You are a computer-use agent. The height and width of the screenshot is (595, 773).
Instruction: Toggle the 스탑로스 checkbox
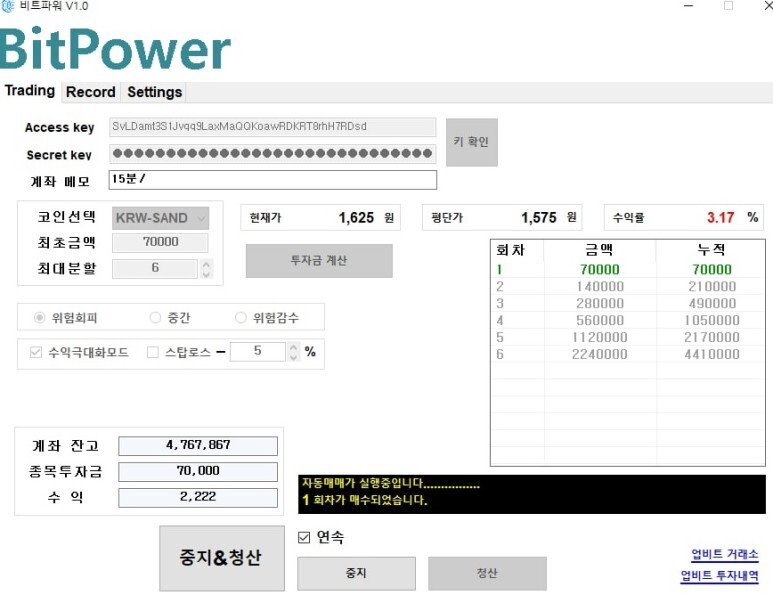[153, 352]
